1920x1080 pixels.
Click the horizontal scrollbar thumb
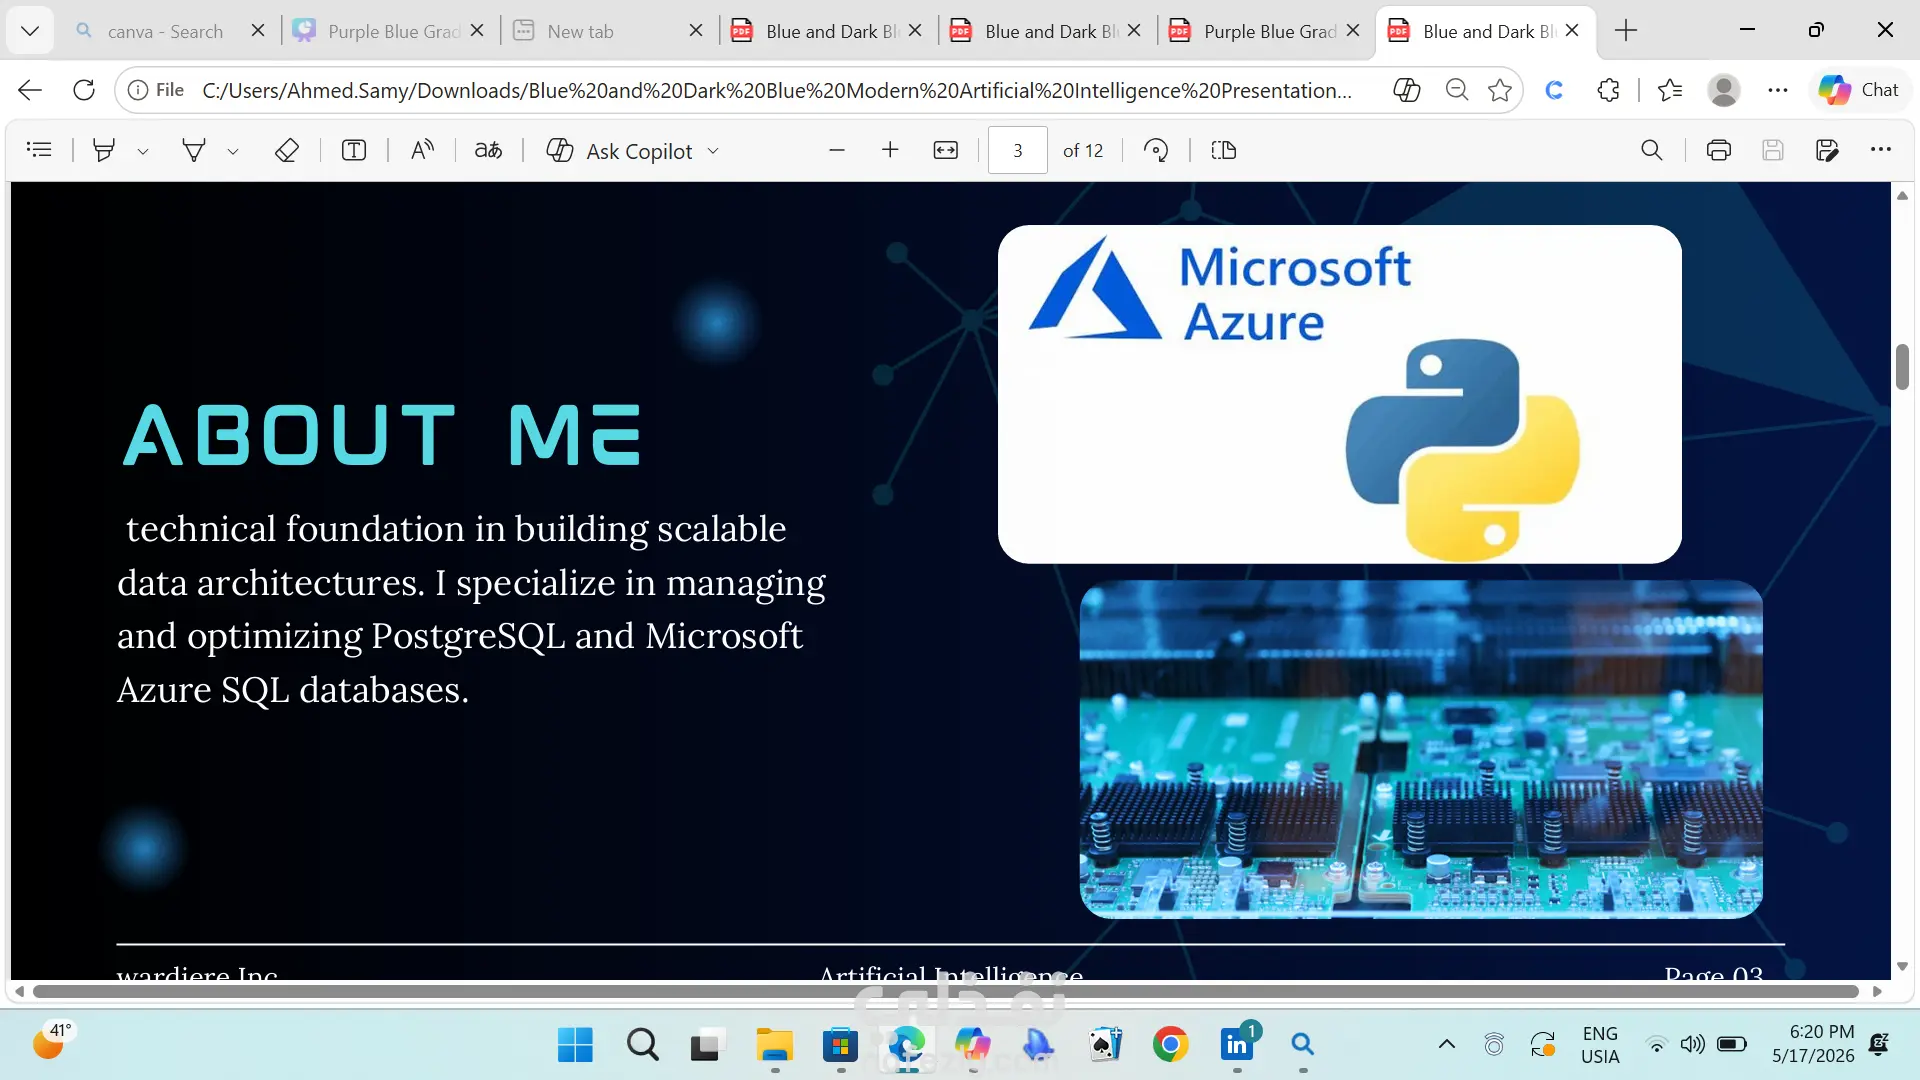945,992
